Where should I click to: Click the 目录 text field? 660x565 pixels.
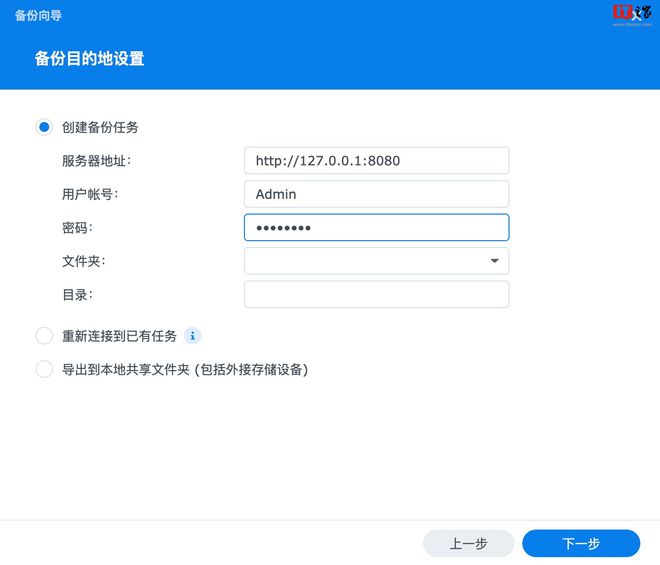tap(376, 294)
